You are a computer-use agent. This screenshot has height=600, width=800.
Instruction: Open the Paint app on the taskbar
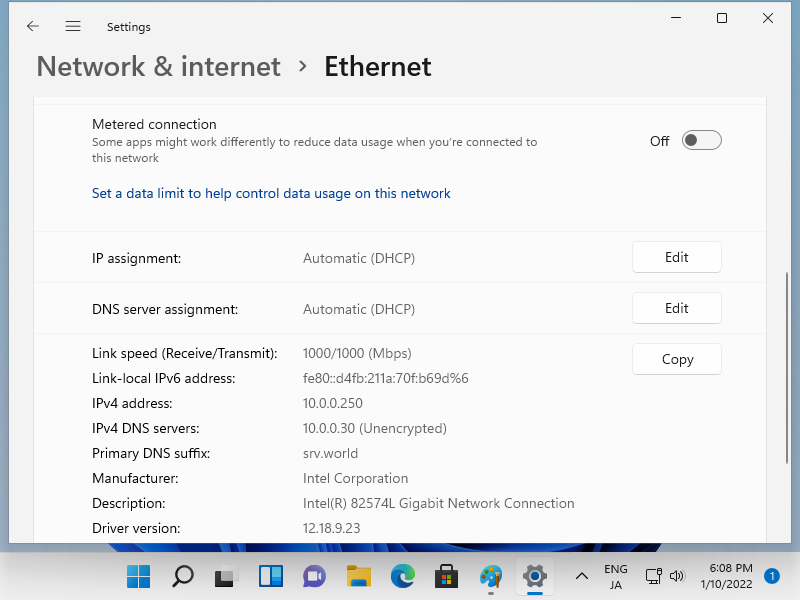coord(491,576)
